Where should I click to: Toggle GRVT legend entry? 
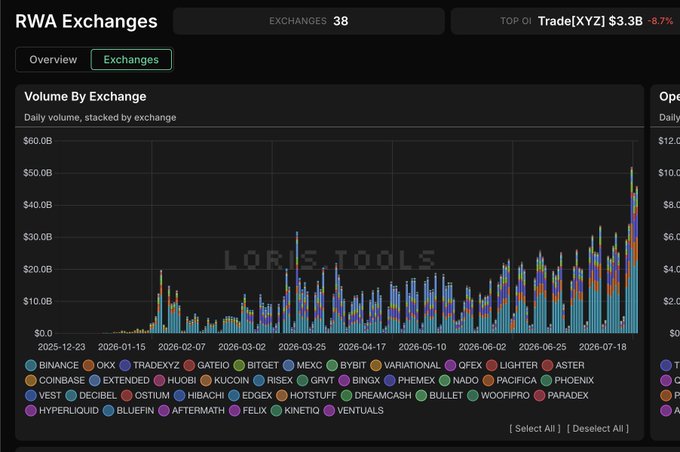pos(316,380)
